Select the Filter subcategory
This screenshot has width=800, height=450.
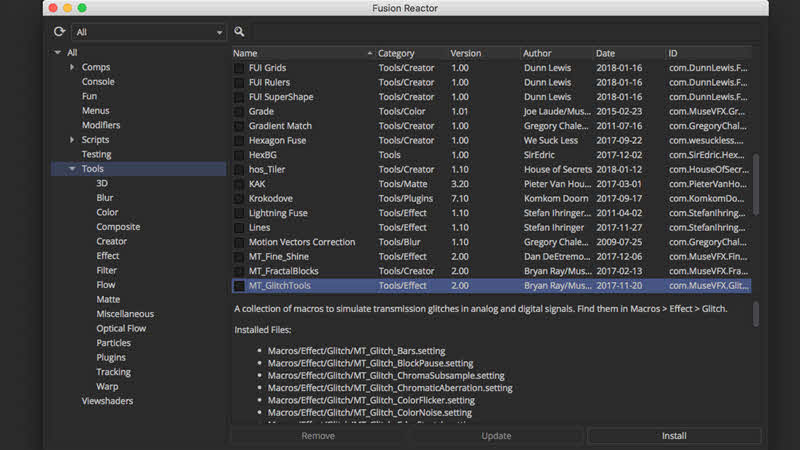(107, 270)
